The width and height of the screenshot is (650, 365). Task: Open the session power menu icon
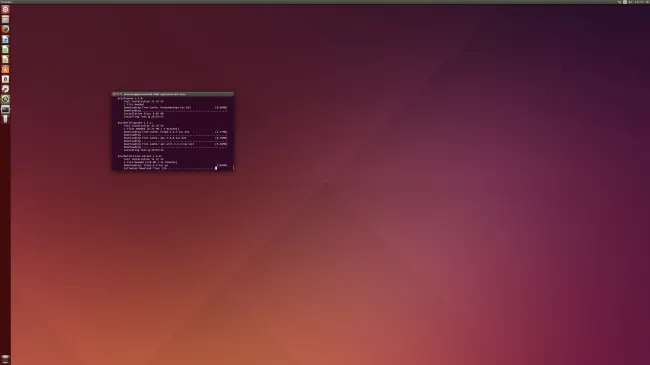coord(647,2)
